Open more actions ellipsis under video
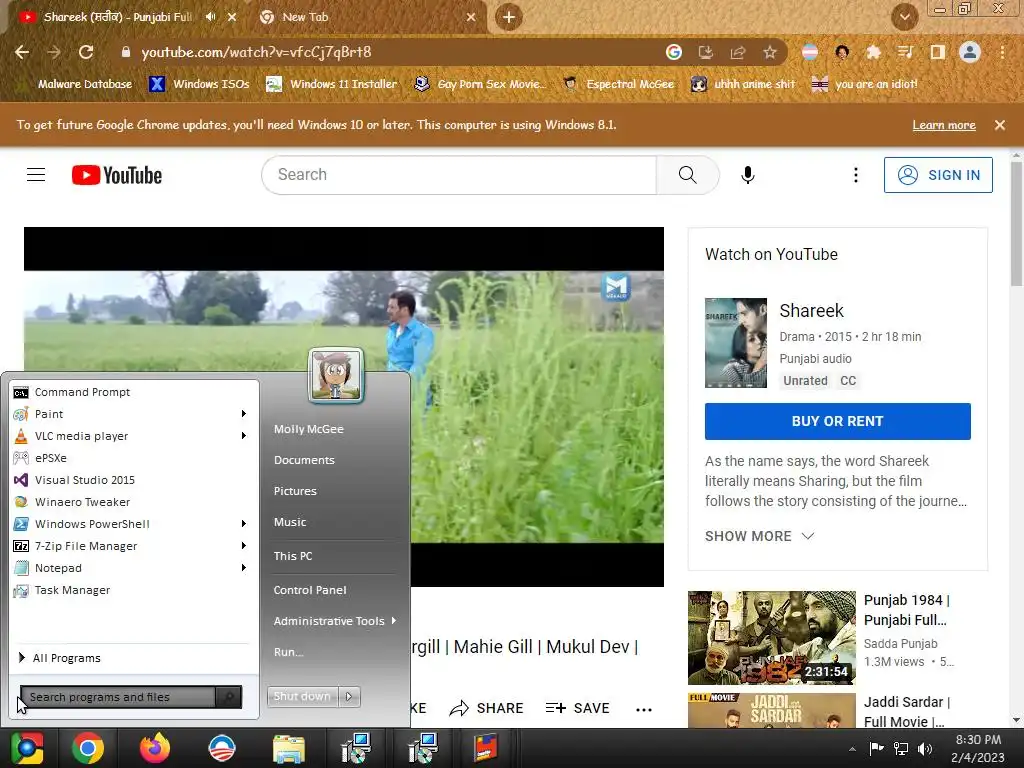Screen dimensions: 1024x768 [644, 710]
